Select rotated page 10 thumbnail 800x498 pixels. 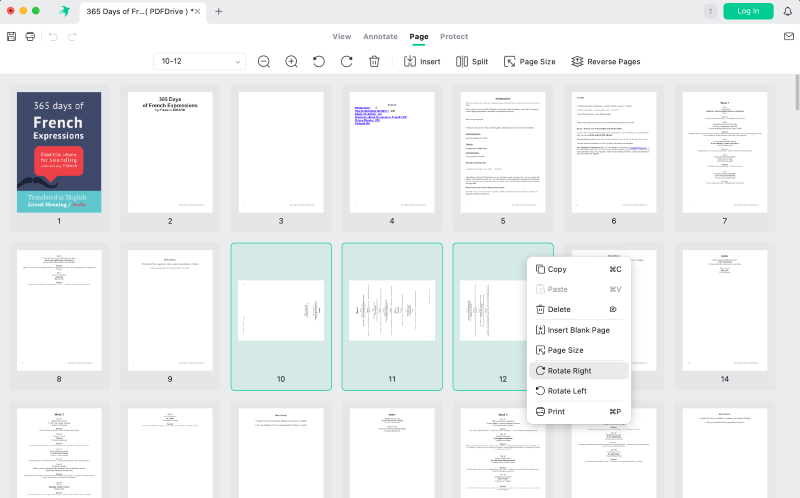pyautogui.click(x=281, y=310)
